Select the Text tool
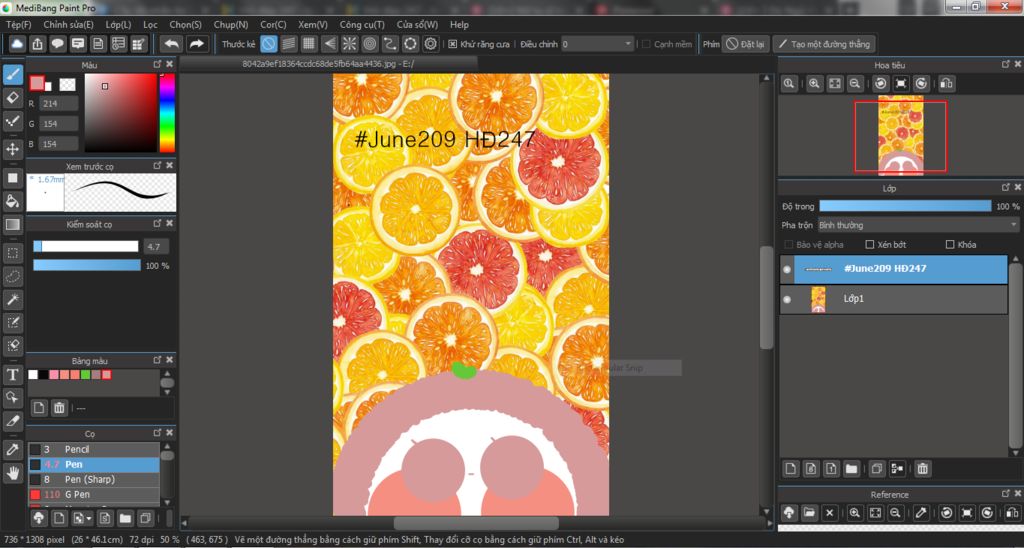This screenshot has width=1024, height=548. tap(12, 374)
